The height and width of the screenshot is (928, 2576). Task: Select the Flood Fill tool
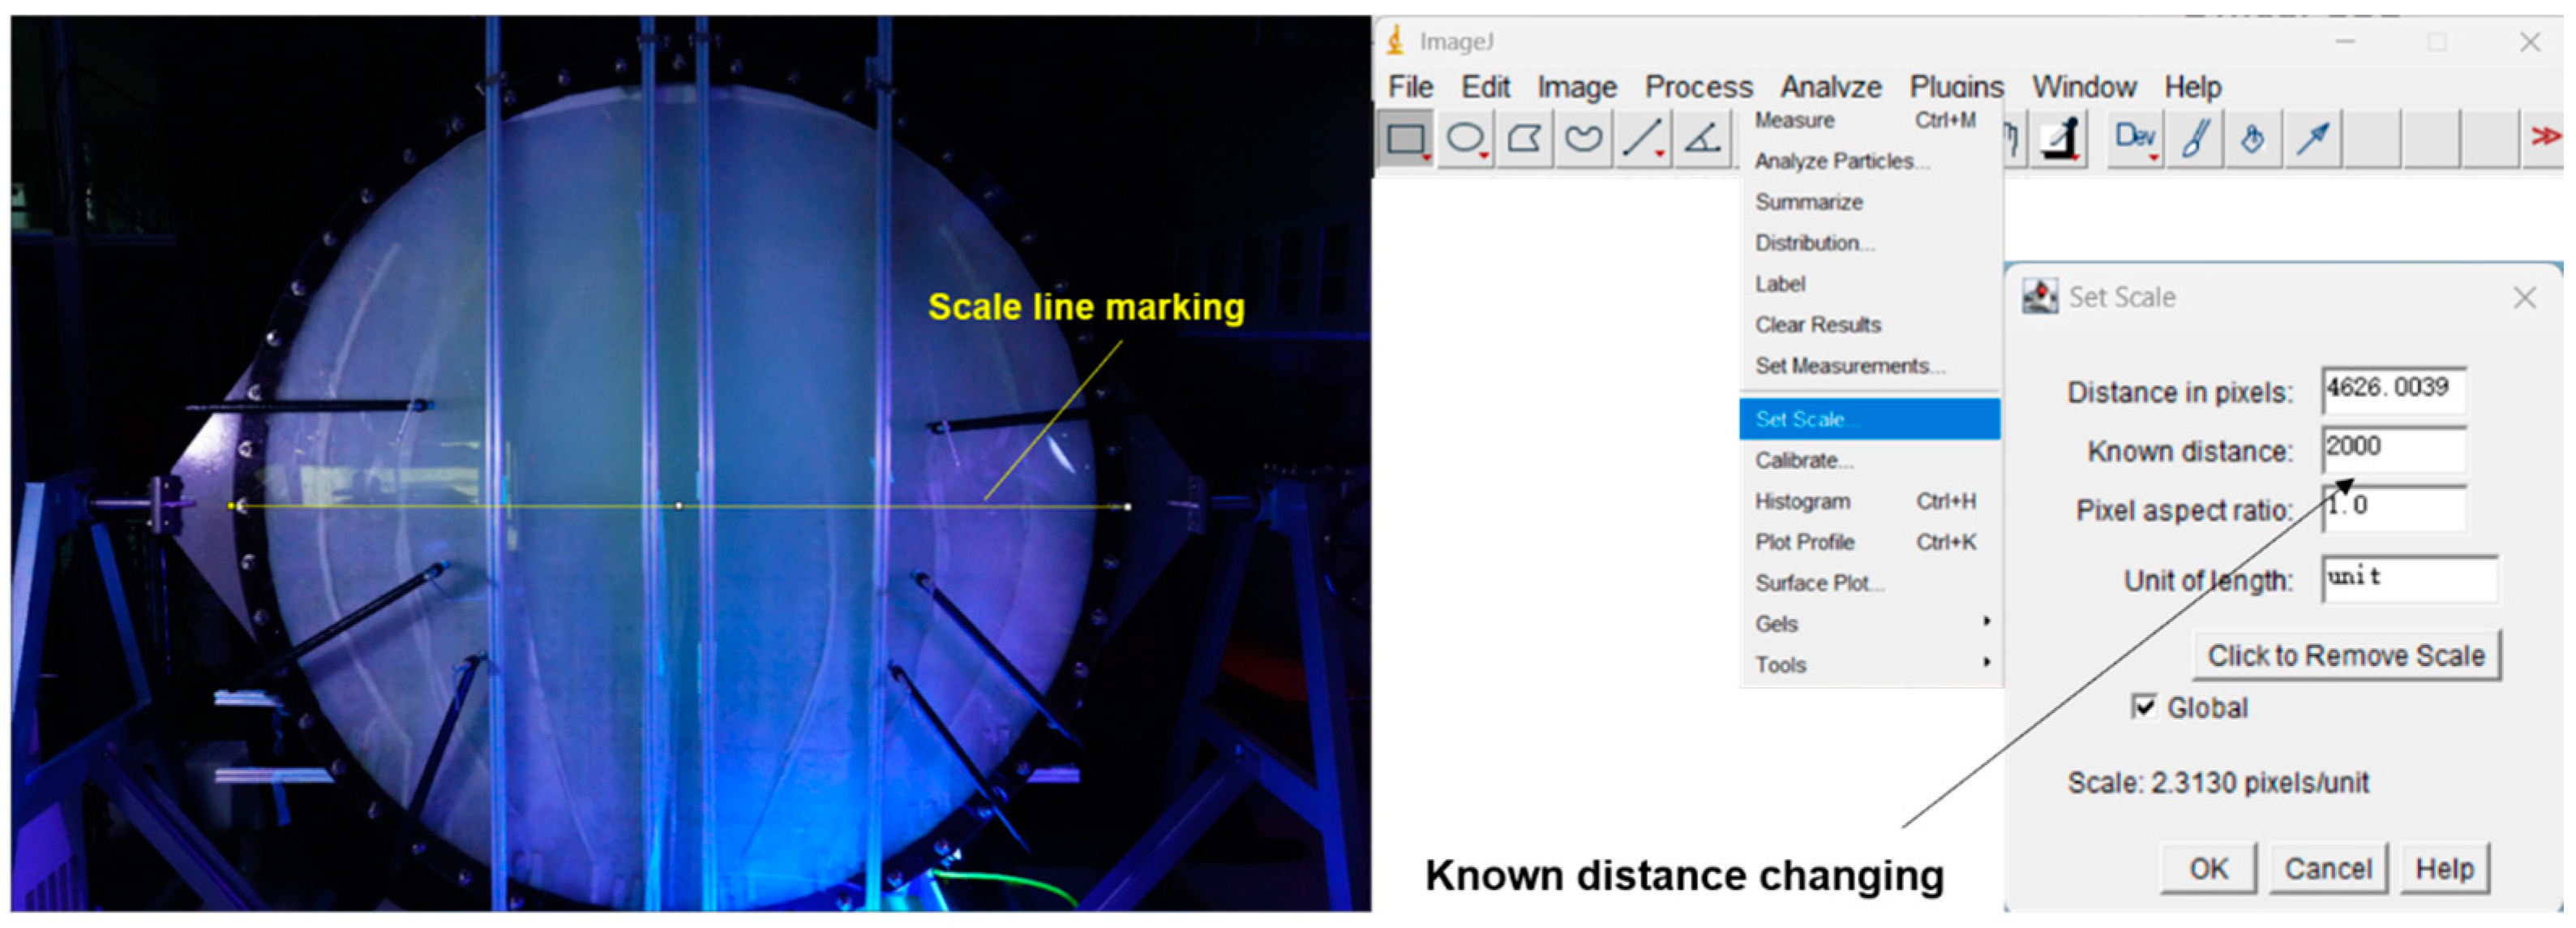[2253, 139]
